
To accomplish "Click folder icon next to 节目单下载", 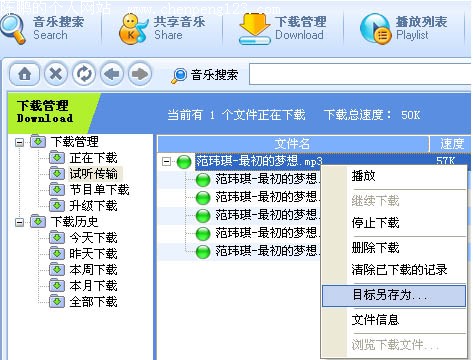I will coord(57,189).
